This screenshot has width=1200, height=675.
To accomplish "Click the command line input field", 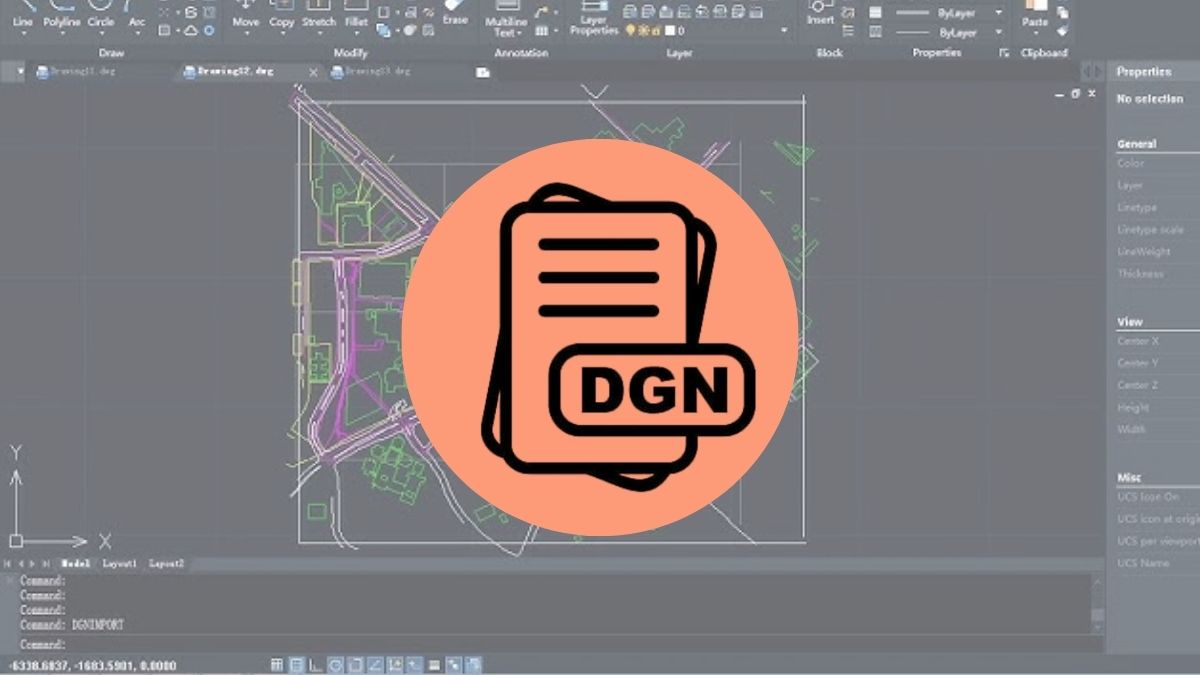I will click(x=550, y=645).
